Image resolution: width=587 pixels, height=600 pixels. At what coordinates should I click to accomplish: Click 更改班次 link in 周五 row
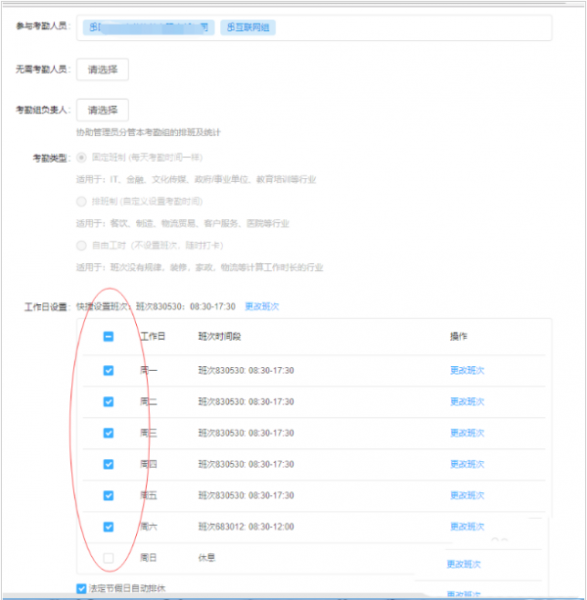point(467,496)
